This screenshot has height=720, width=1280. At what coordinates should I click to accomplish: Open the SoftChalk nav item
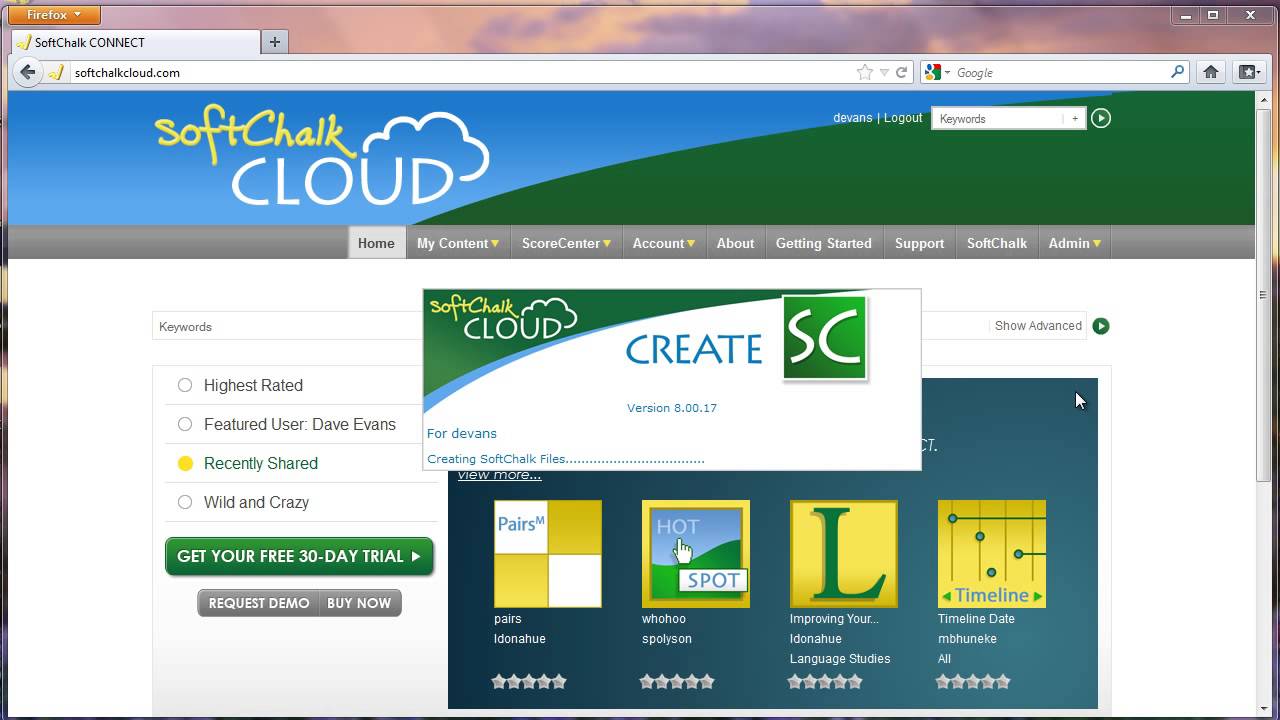click(997, 243)
